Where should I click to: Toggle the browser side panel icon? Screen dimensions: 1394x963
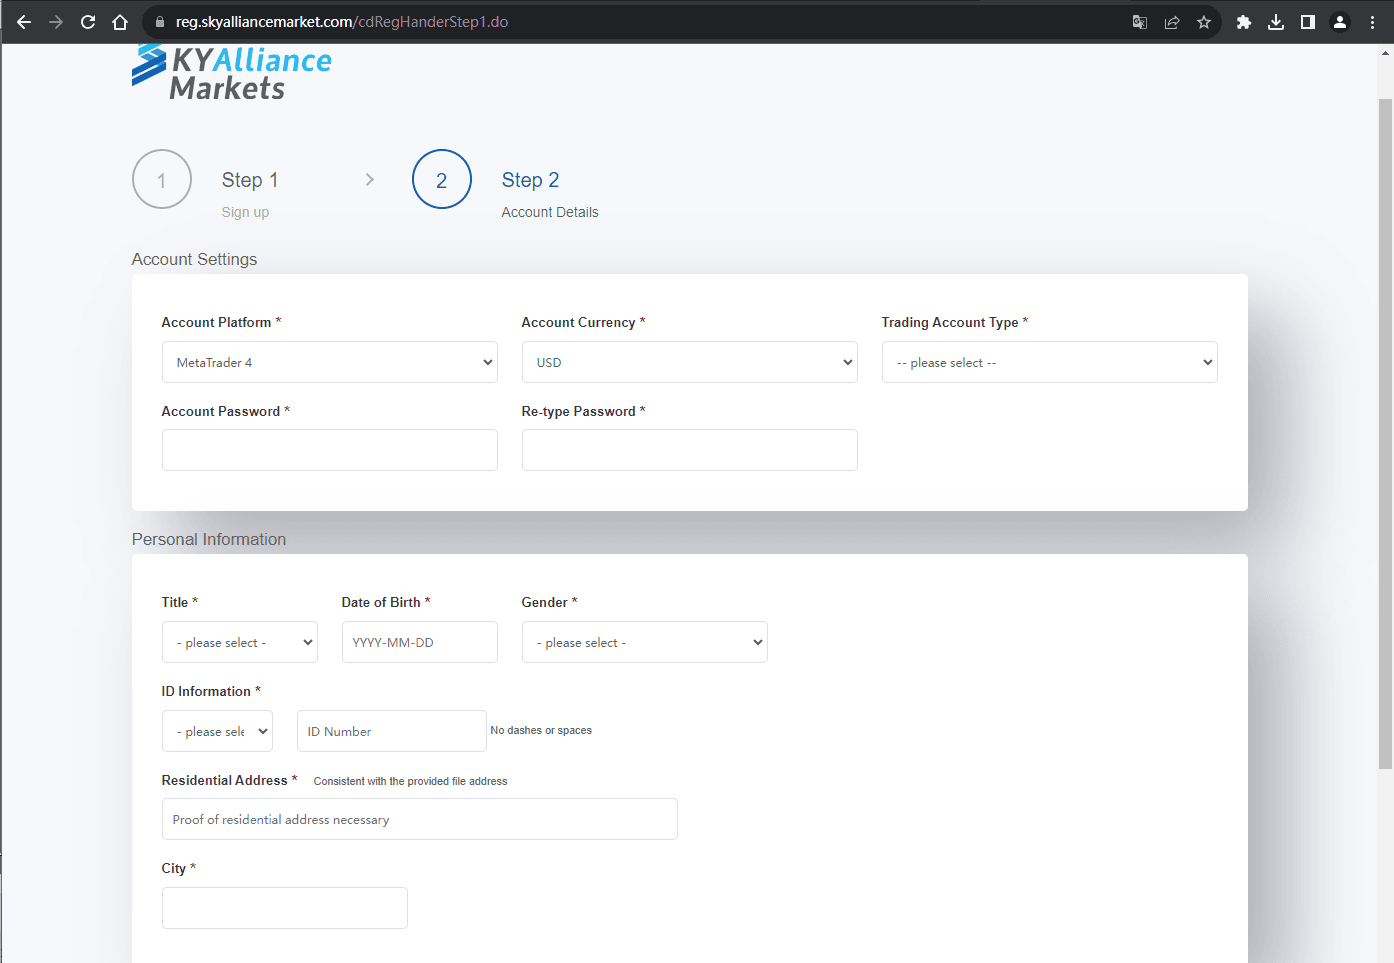coord(1308,22)
